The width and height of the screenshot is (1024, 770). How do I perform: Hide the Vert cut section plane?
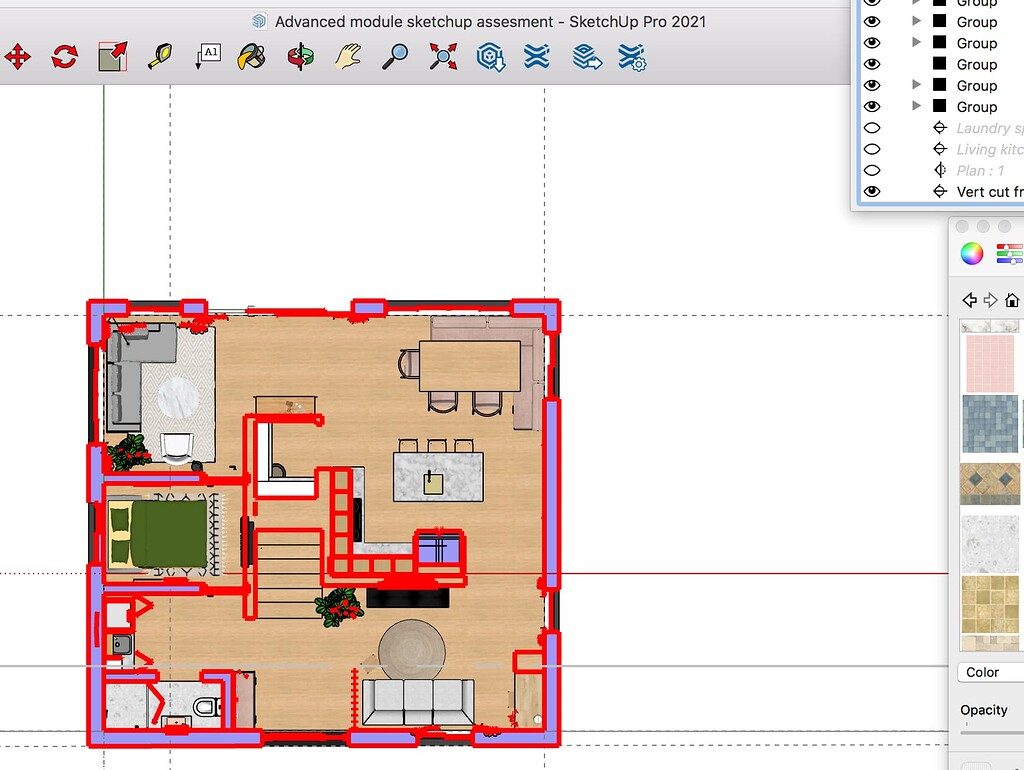coord(872,191)
